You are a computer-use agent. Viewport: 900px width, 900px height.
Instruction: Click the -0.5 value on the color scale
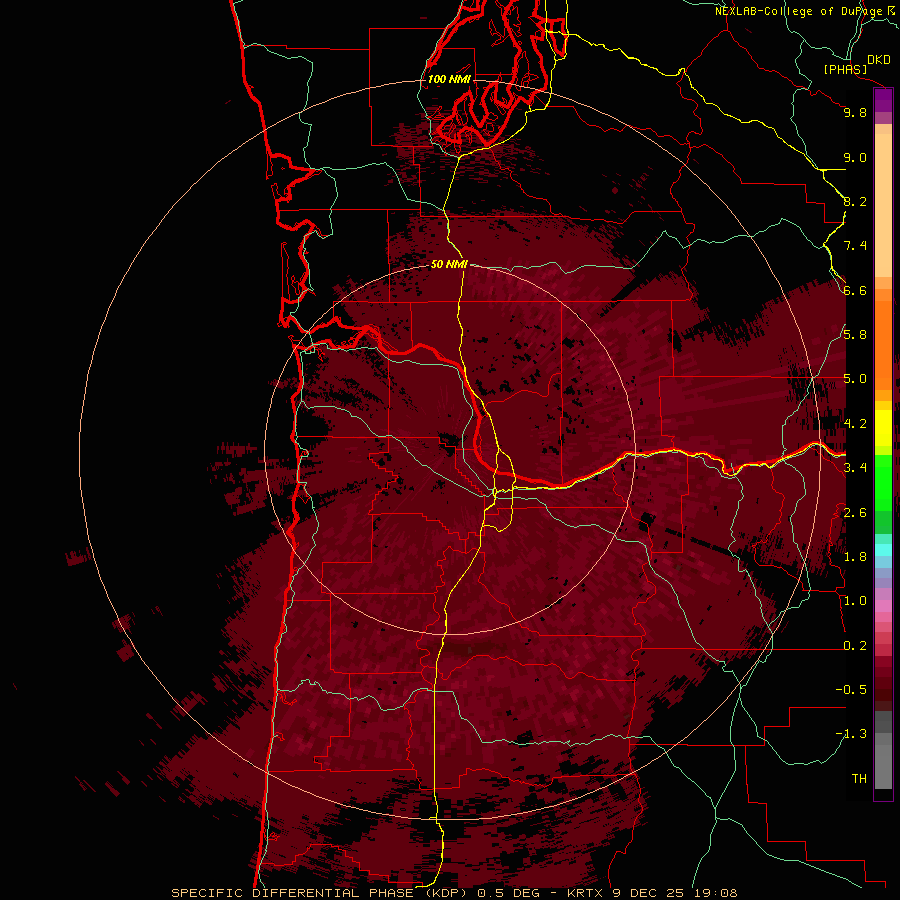pos(851,690)
